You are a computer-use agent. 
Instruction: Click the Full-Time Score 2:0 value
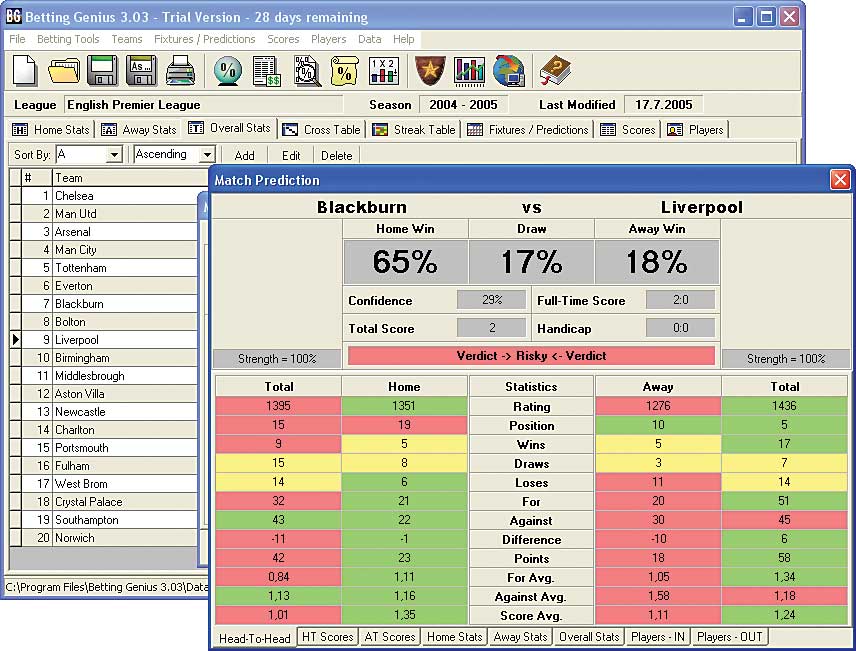tap(680, 299)
